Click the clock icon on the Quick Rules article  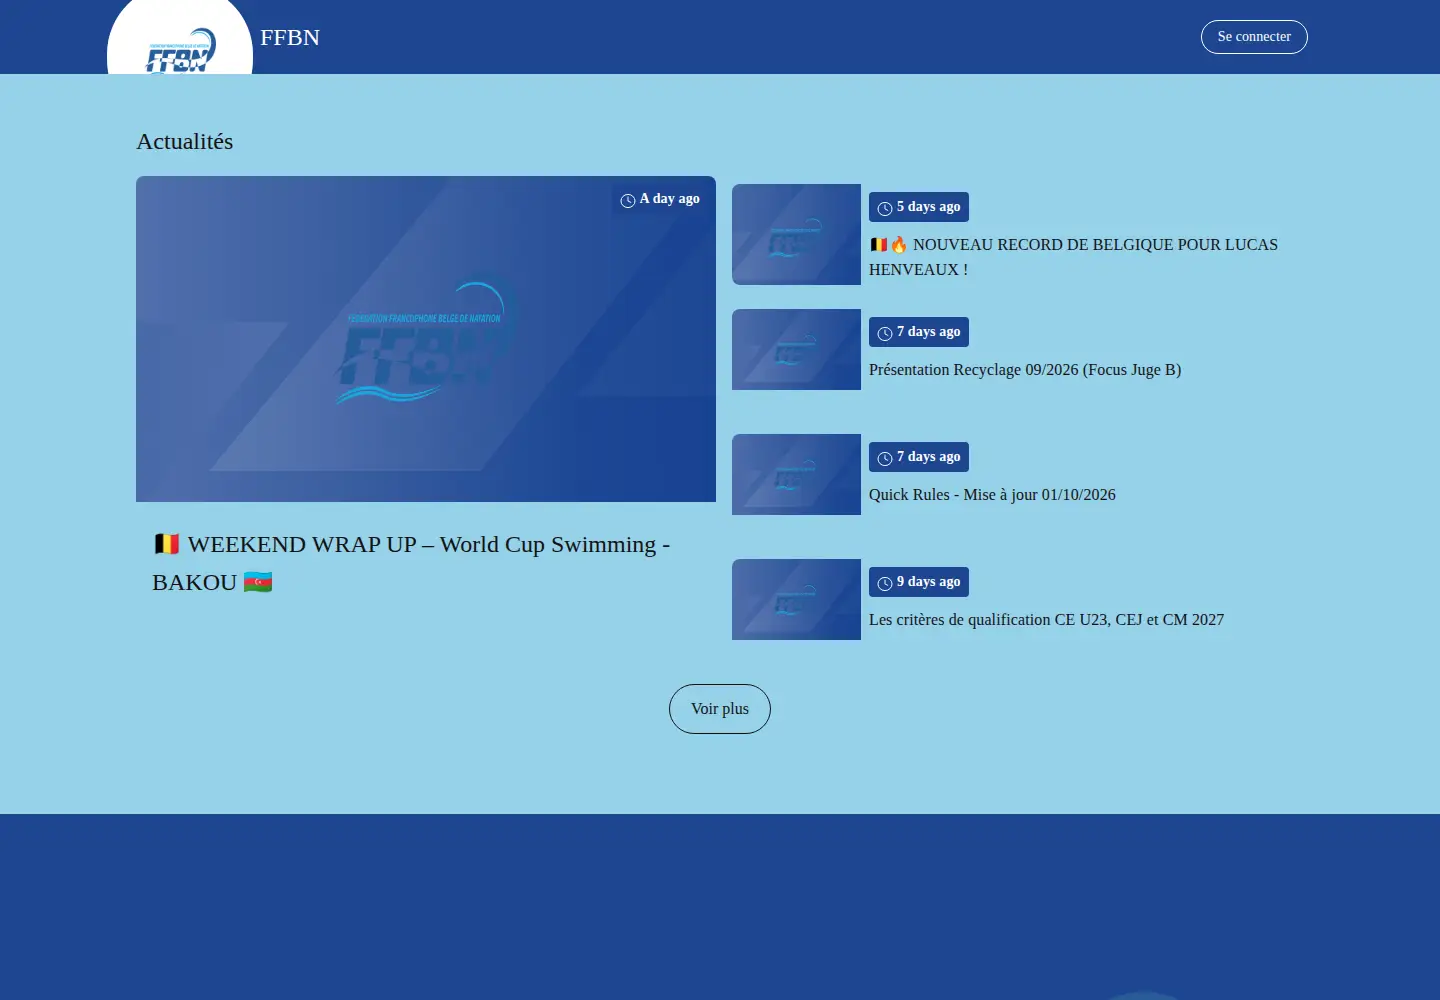click(885, 458)
